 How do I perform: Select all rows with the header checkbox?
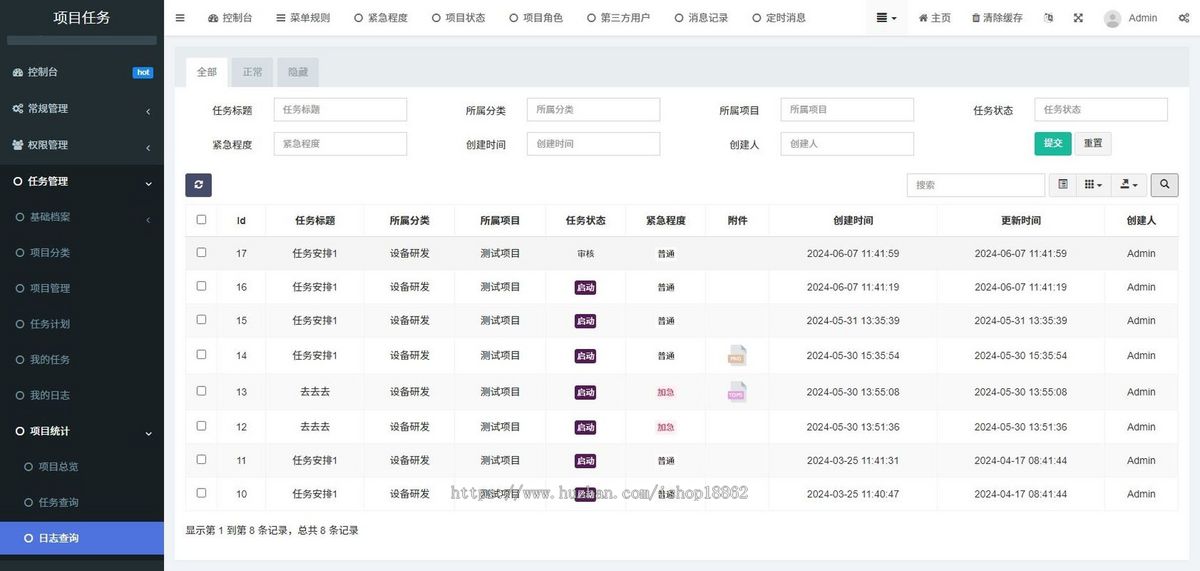[x=201, y=220]
